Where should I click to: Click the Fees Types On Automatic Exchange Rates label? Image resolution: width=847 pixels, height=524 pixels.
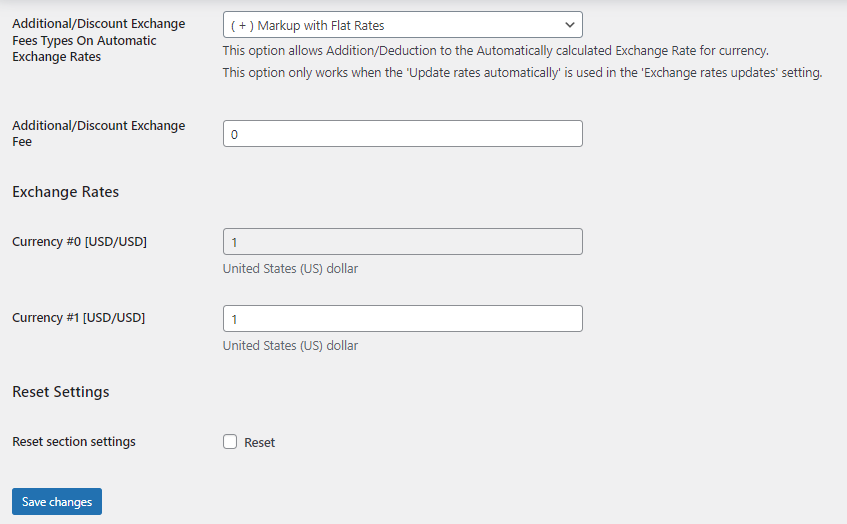84,40
